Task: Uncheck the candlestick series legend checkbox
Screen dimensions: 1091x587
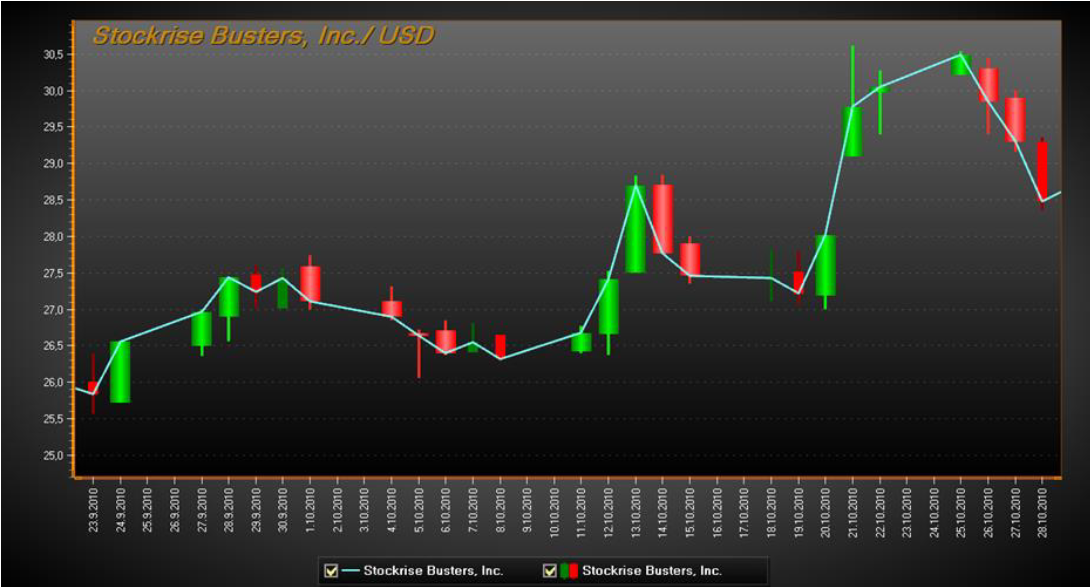Action: [548, 571]
